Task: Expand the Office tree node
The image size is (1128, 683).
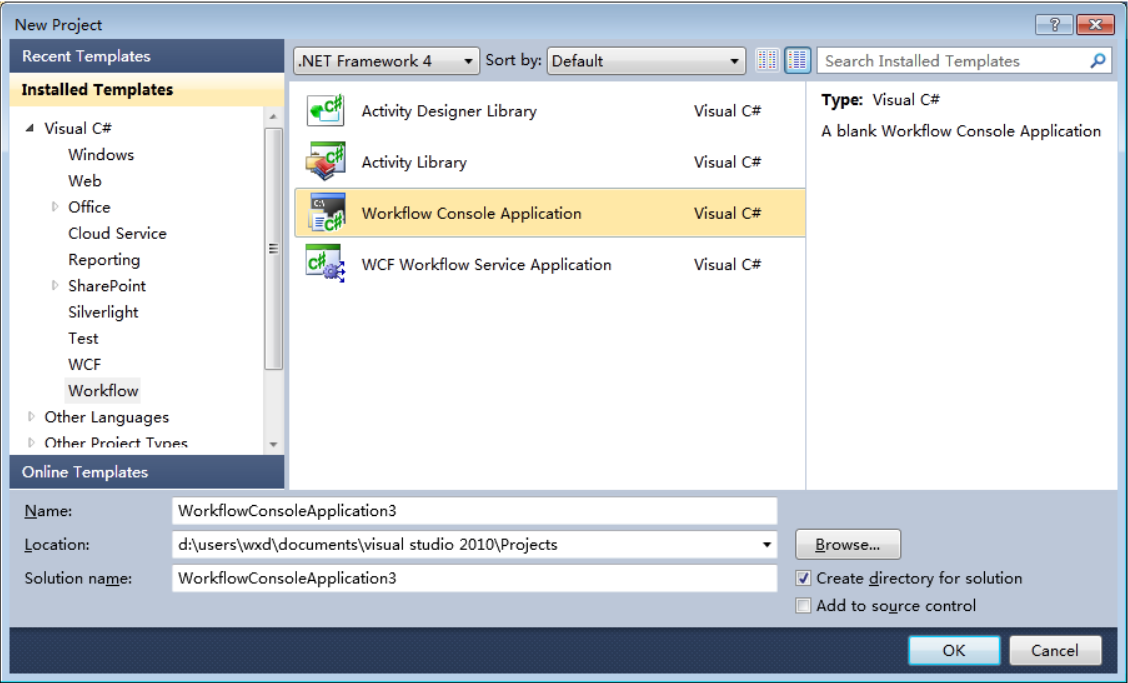Action: coord(55,207)
